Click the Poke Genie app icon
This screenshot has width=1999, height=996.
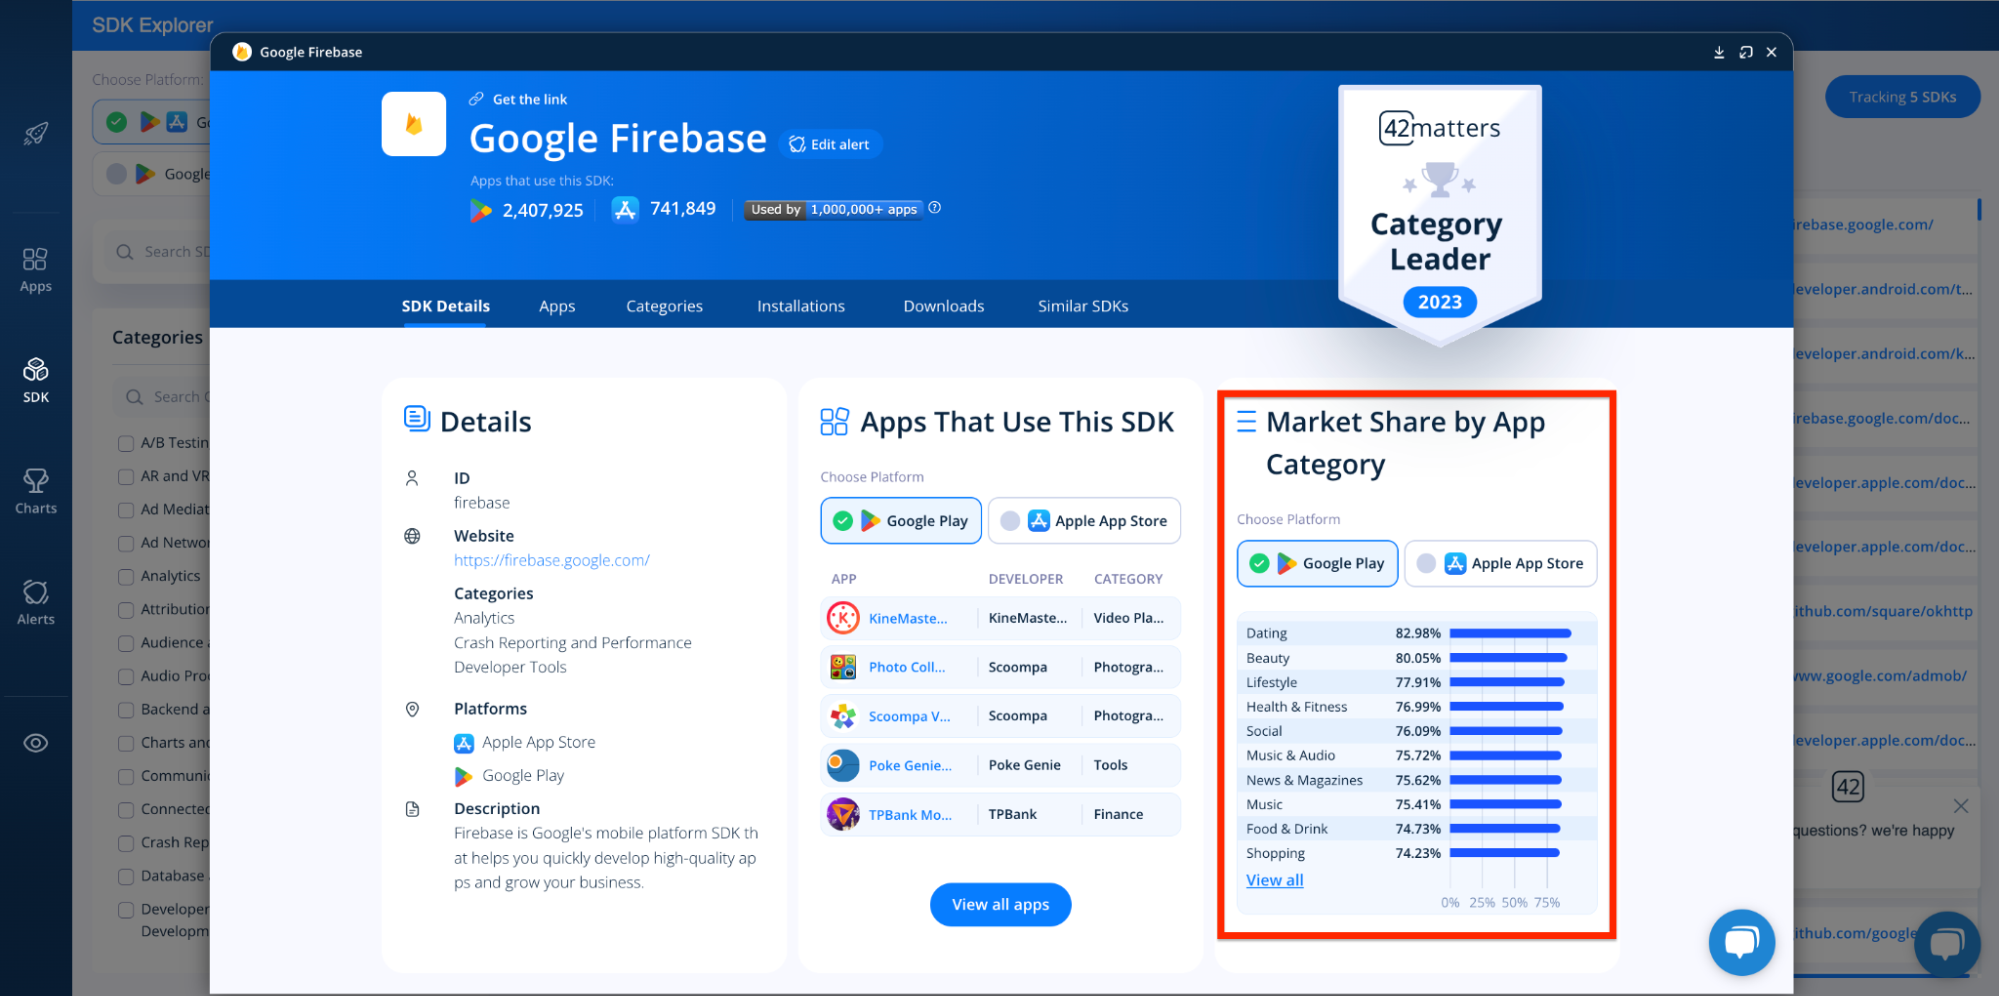pyautogui.click(x=843, y=765)
